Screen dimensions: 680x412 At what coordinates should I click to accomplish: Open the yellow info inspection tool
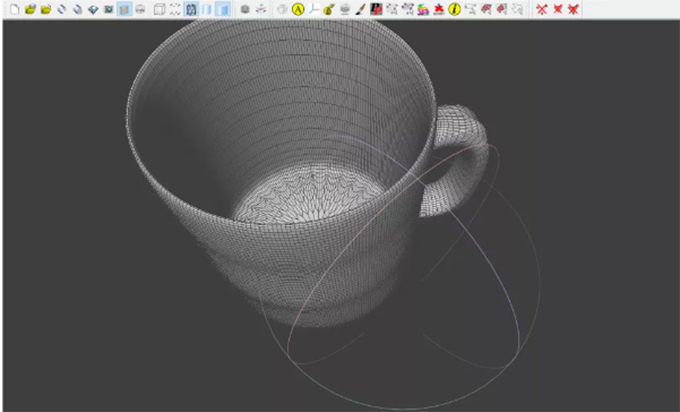(454, 9)
